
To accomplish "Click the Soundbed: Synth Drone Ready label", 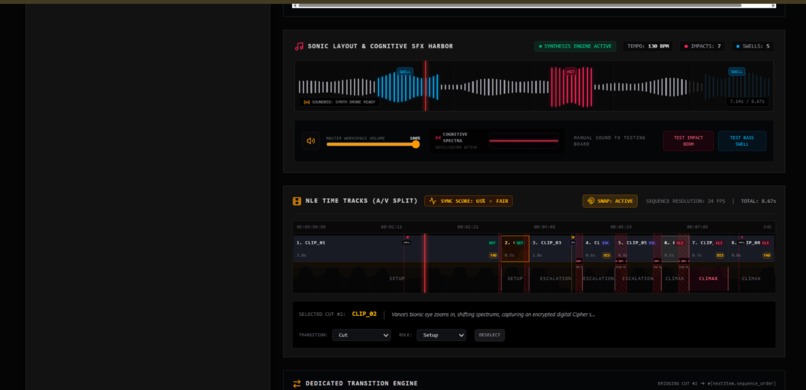I will [x=340, y=102].
